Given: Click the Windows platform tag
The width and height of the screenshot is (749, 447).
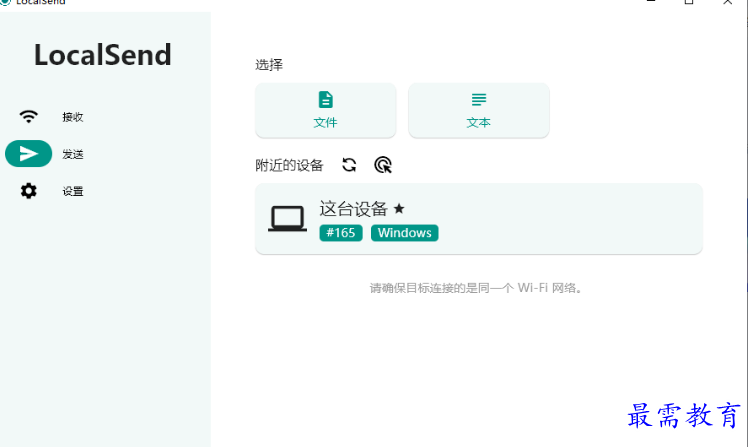Looking at the screenshot, I should pos(405,233).
